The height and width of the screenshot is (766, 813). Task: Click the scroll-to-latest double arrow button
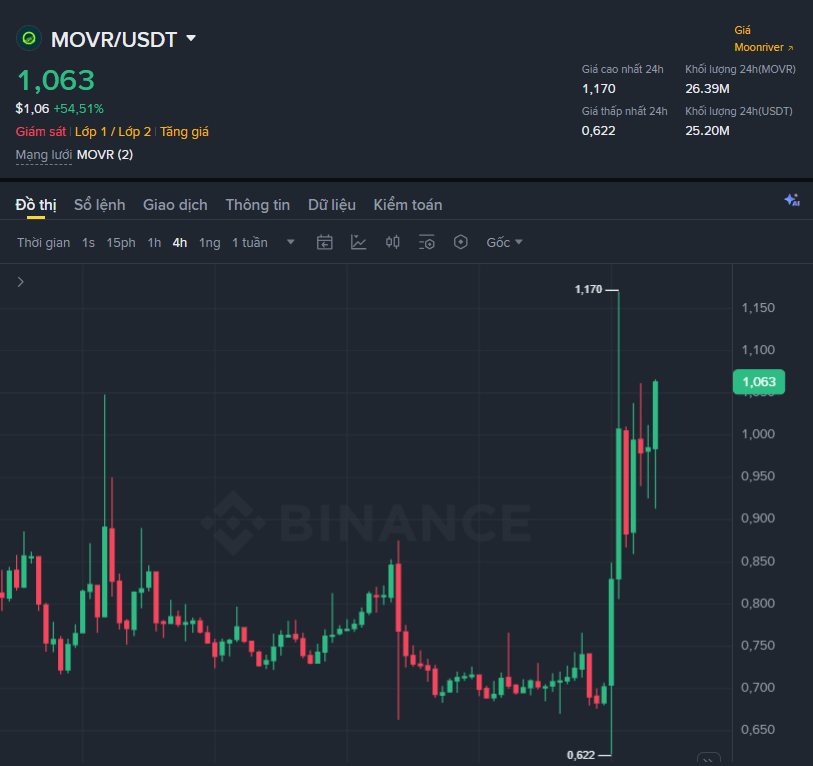click(x=708, y=759)
